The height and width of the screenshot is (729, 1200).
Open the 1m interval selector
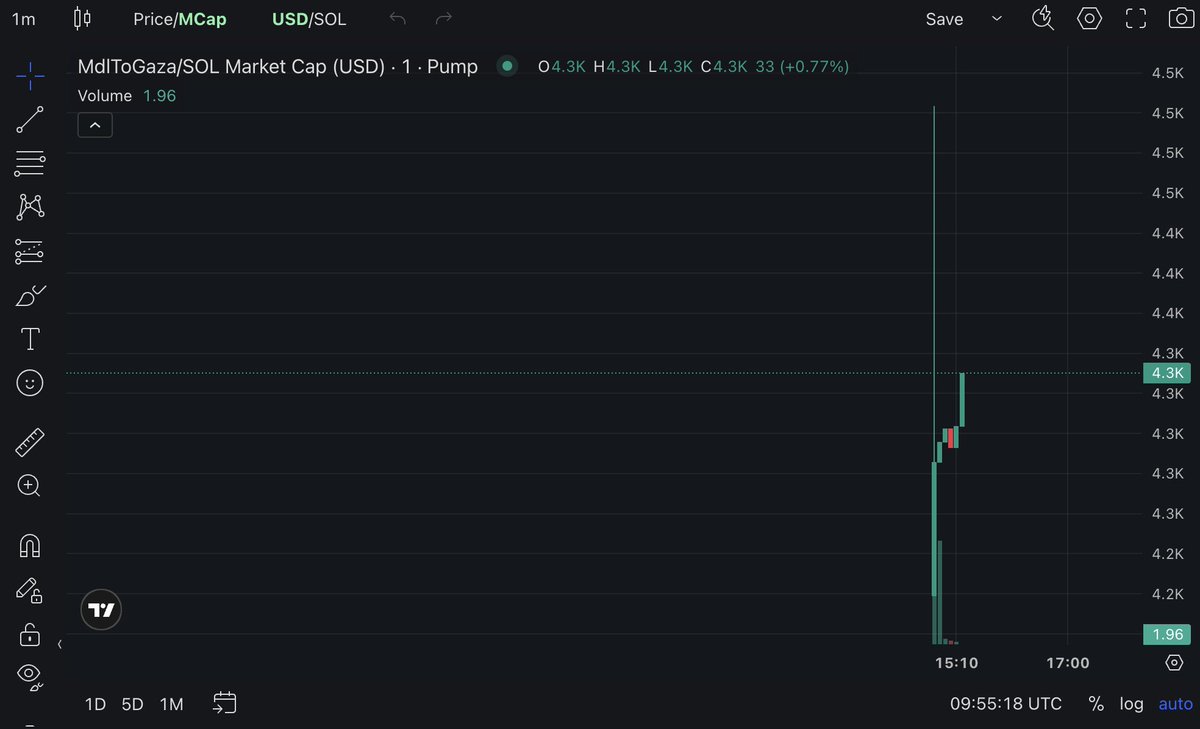(x=24, y=17)
